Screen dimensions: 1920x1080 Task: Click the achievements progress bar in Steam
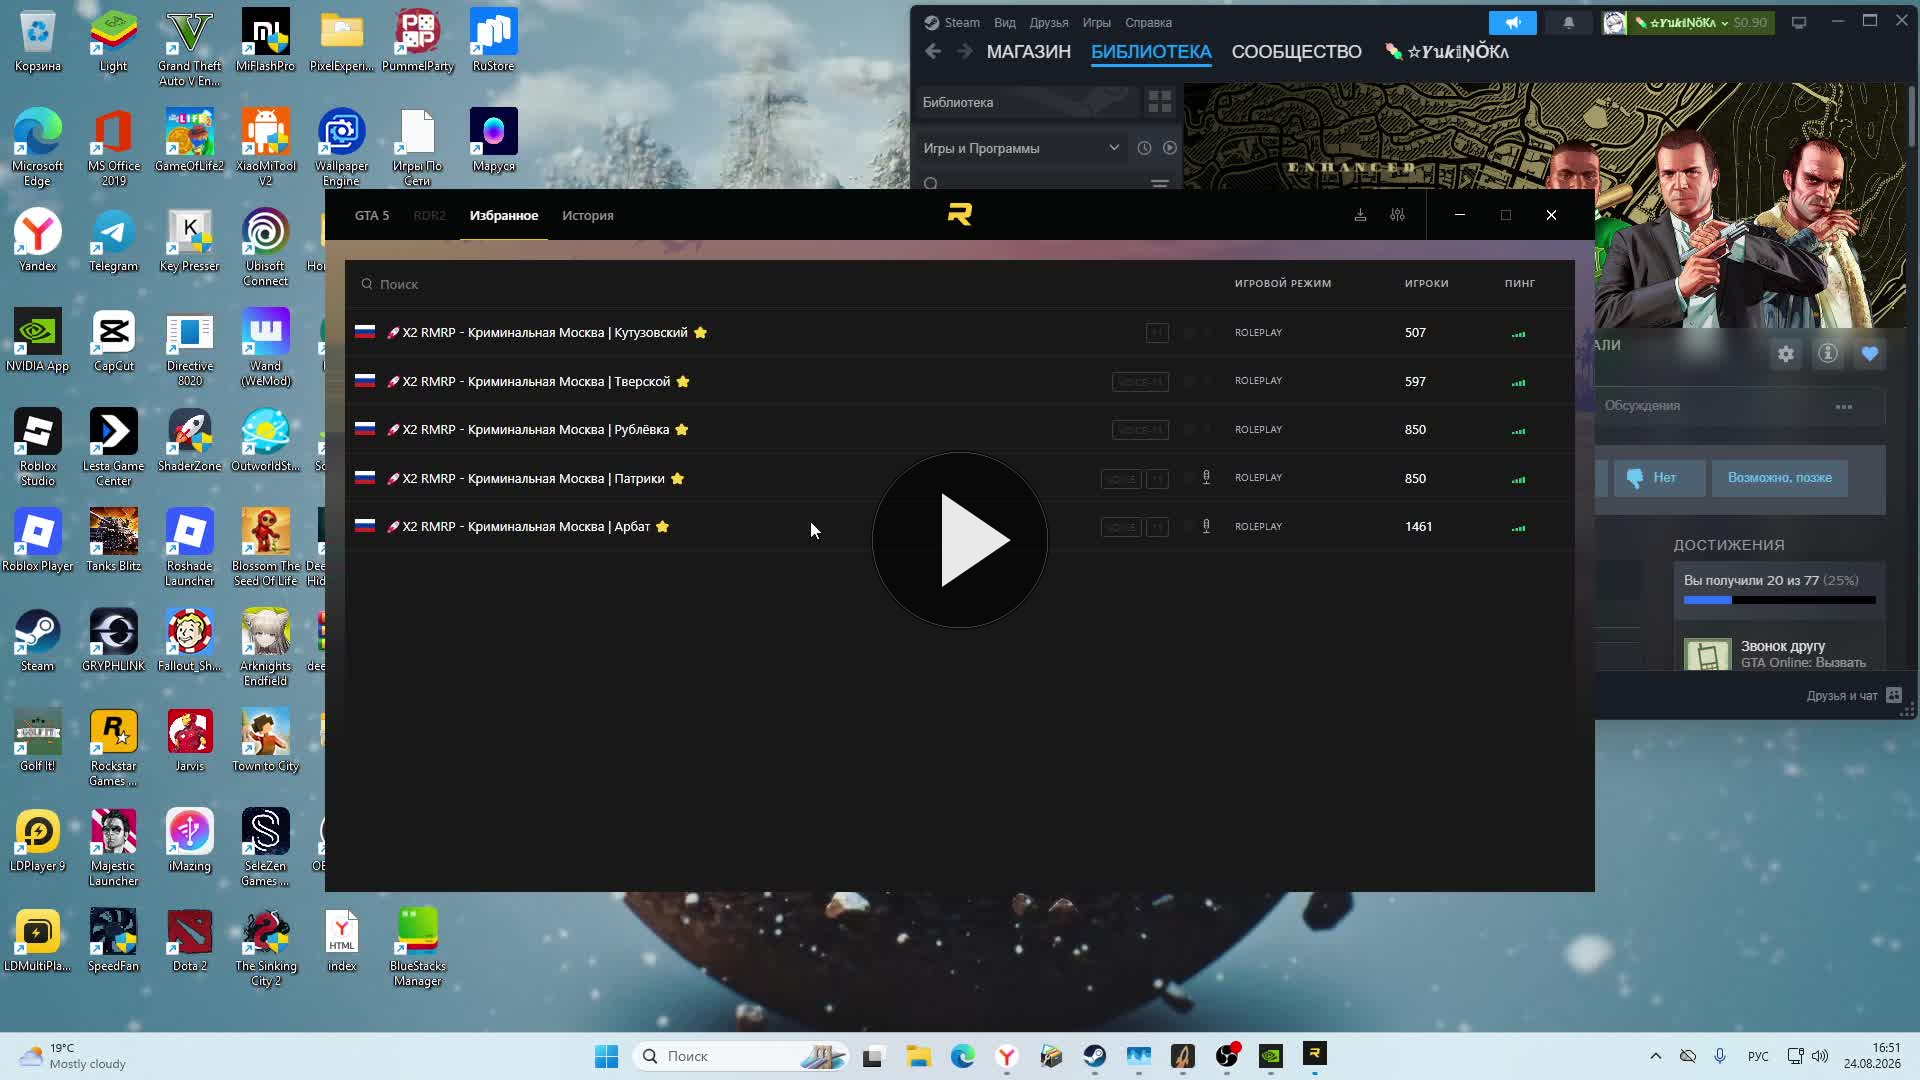click(x=1780, y=600)
